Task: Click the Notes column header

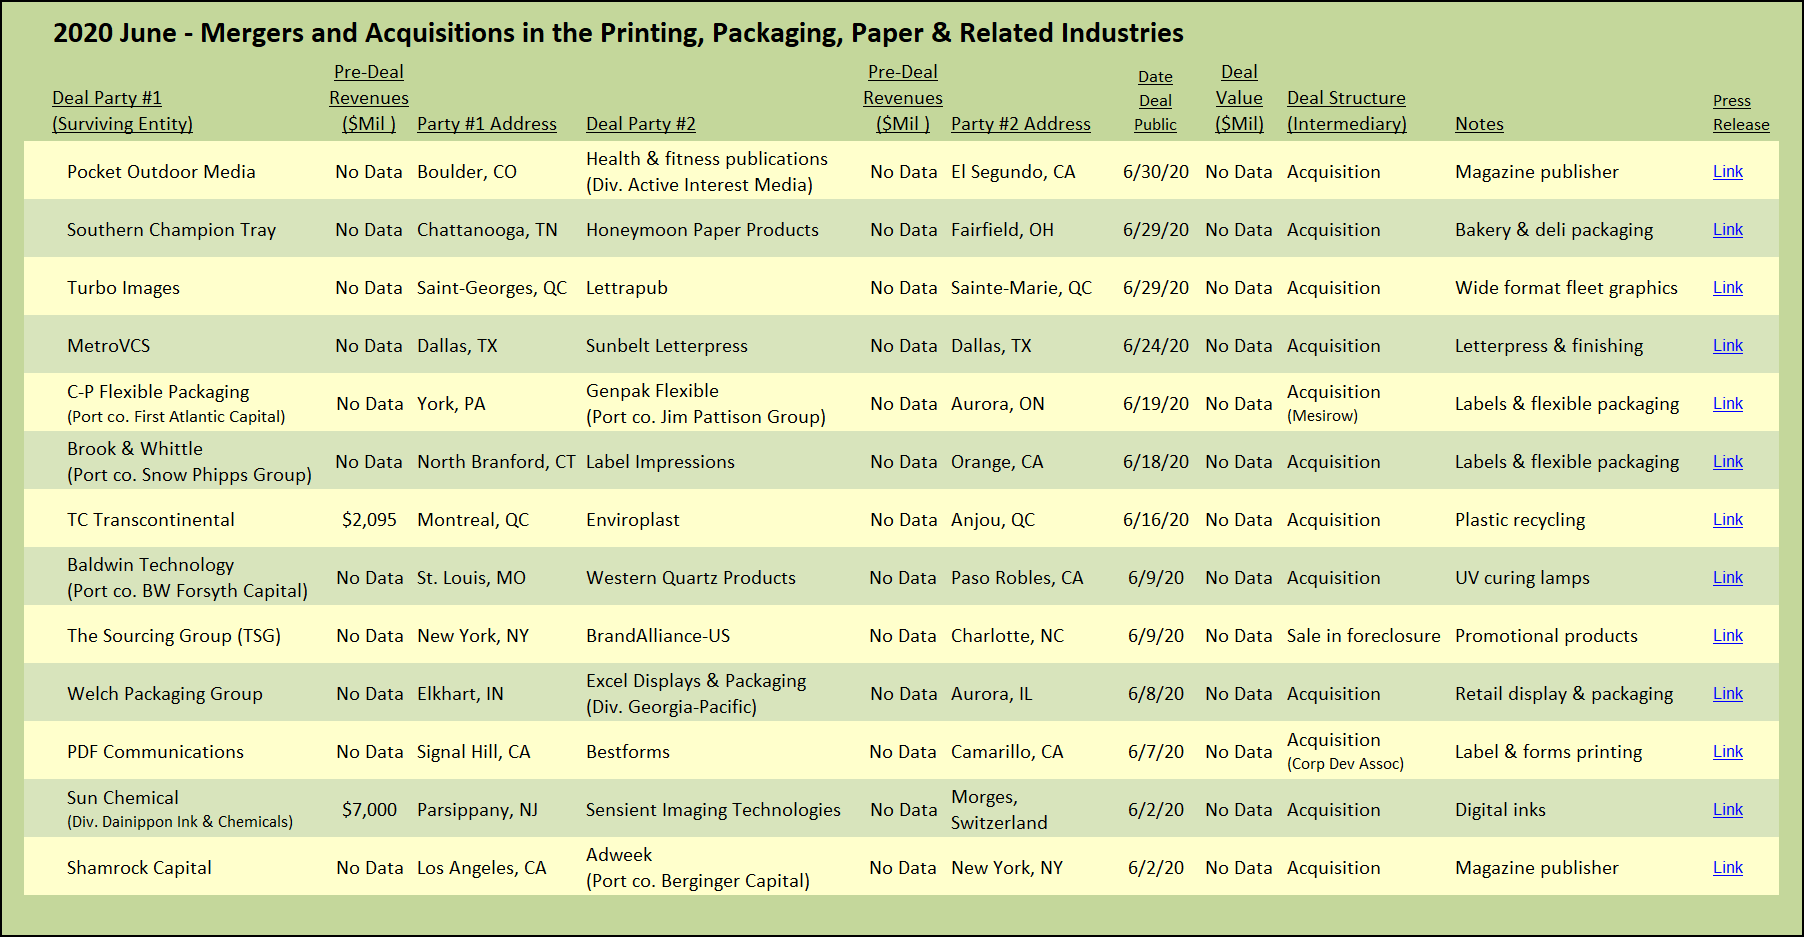Action: point(1479,124)
